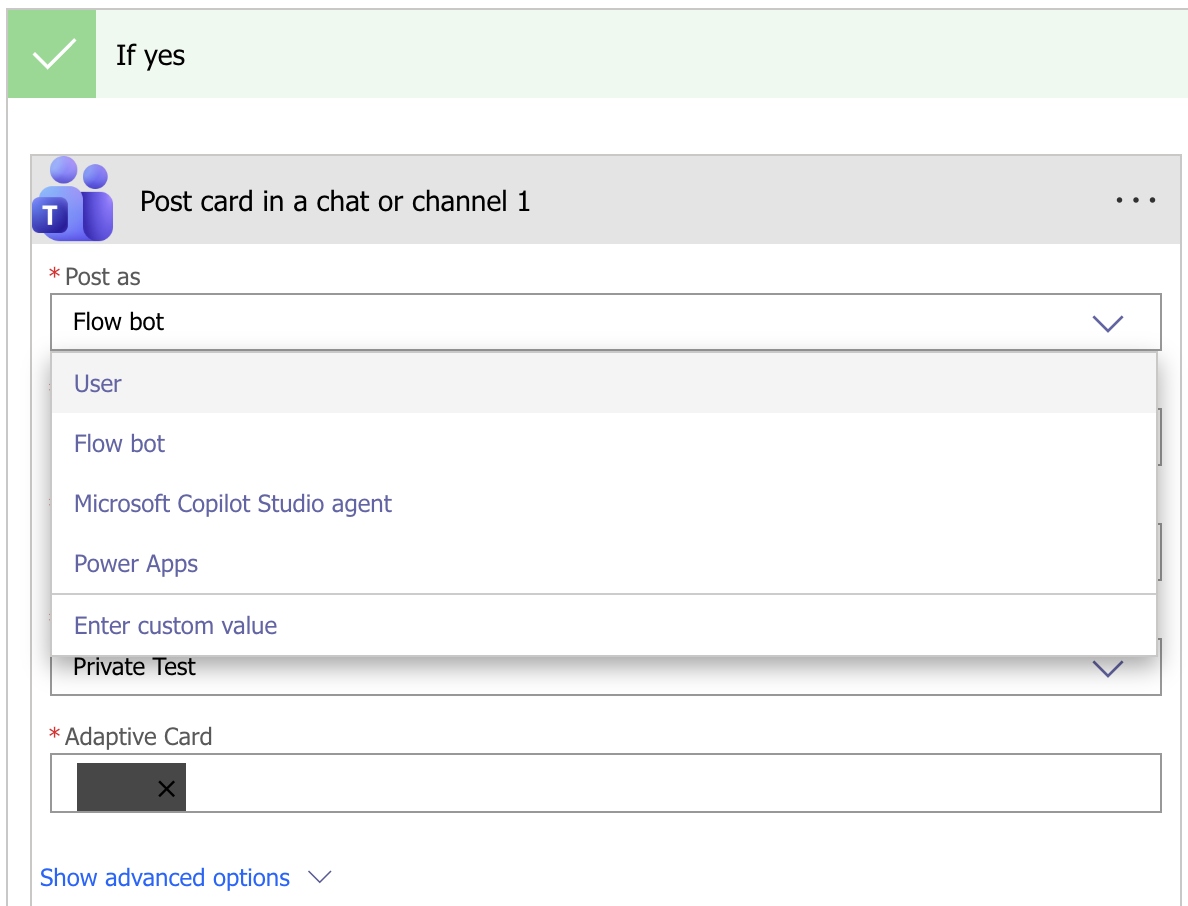Click the If yes branch header text

150,55
